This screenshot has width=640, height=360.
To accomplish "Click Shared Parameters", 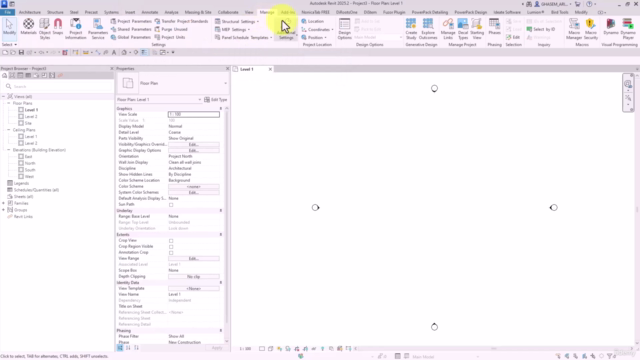I will (x=131, y=29).
